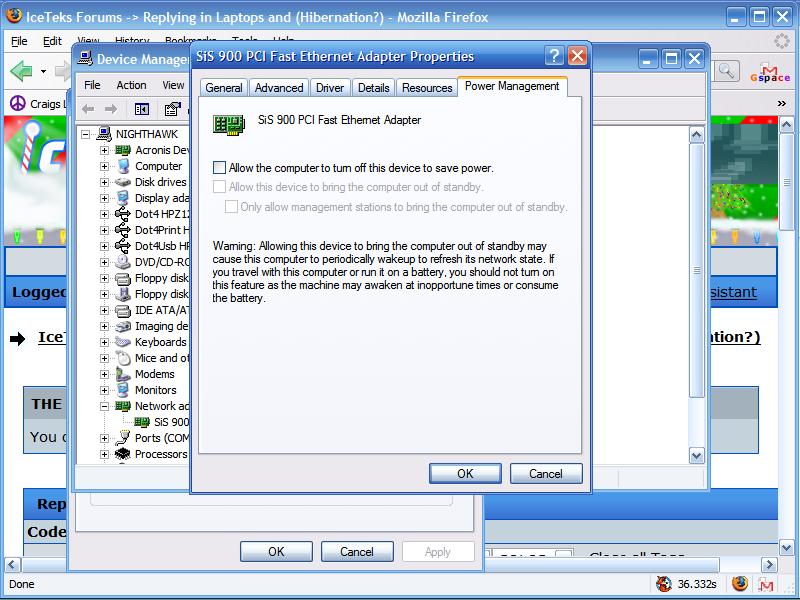
Task: Expand the Display adapters node
Action: 104,198
